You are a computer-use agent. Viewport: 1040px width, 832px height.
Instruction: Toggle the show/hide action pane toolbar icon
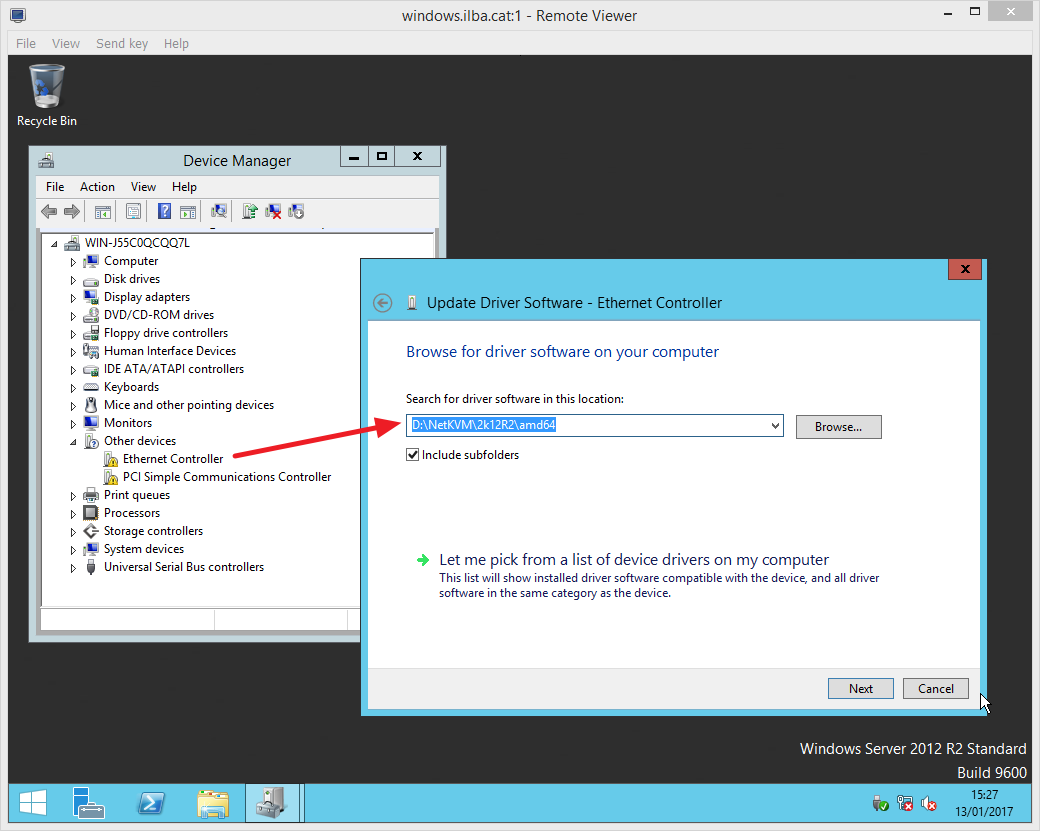(x=188, y=212)
